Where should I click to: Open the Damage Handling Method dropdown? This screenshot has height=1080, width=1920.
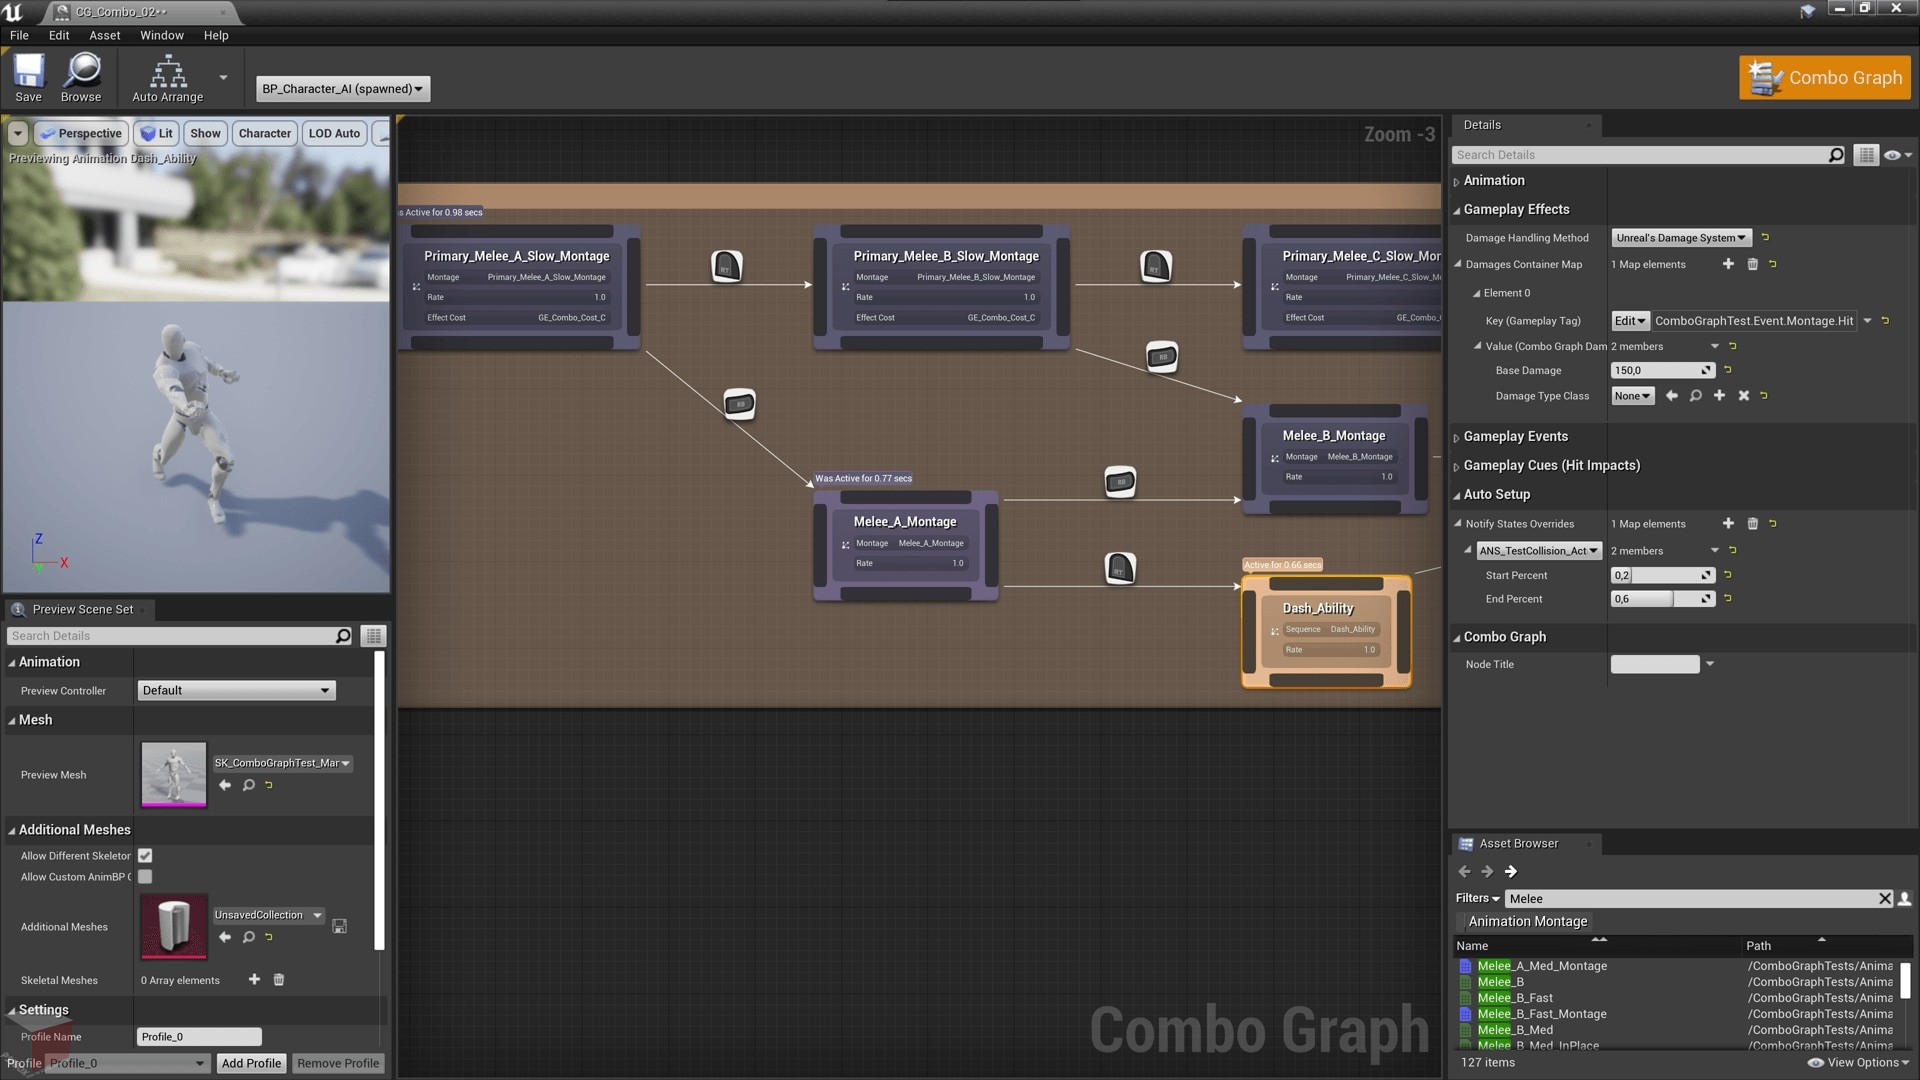pyautogui.click(x=1679, y=237)
